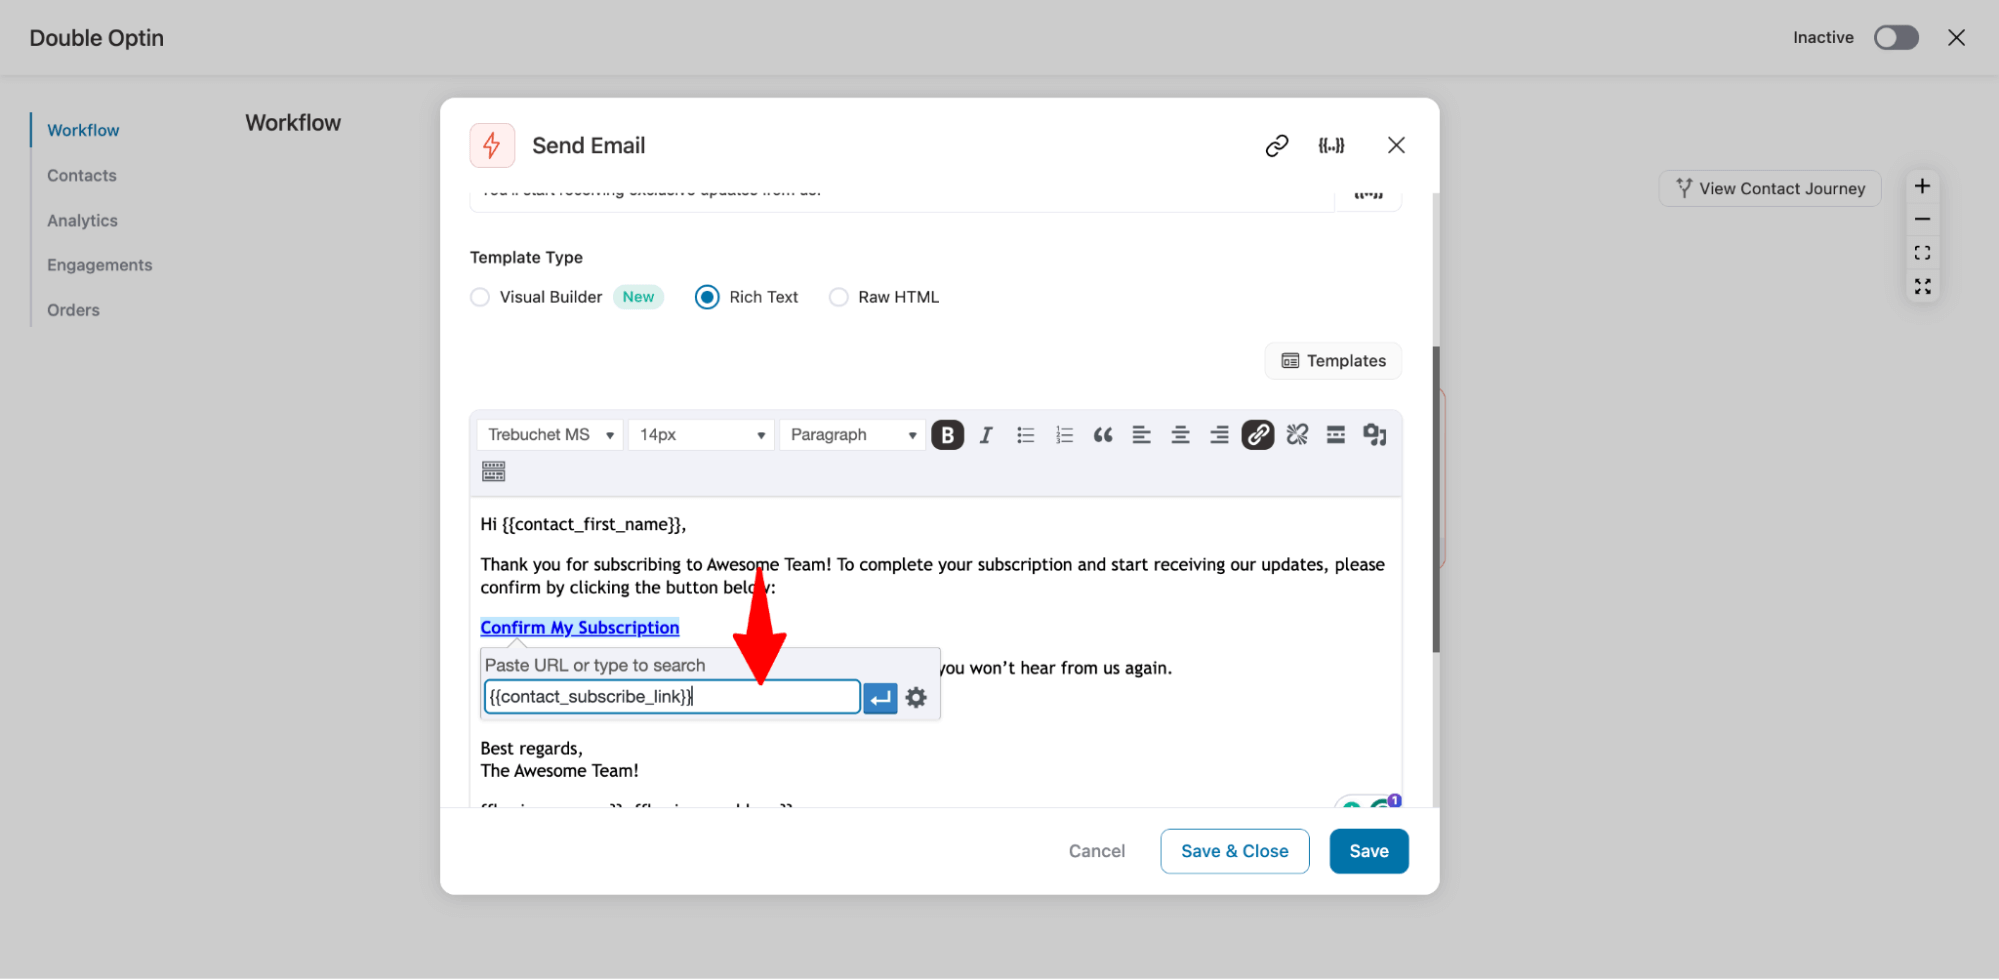This screenshot has width=1999, height=980.
Task: Close the Send Email dialog
Action: pos(1397,146)
